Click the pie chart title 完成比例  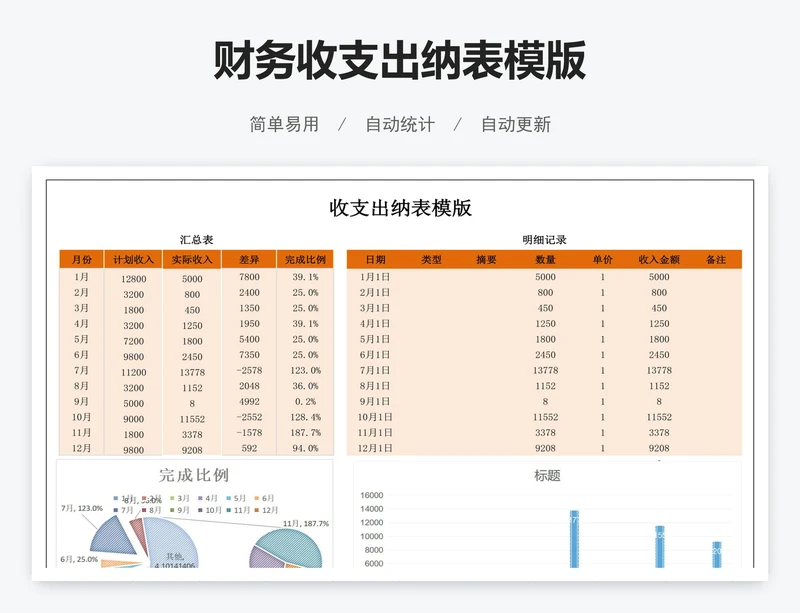click(194, 475)
